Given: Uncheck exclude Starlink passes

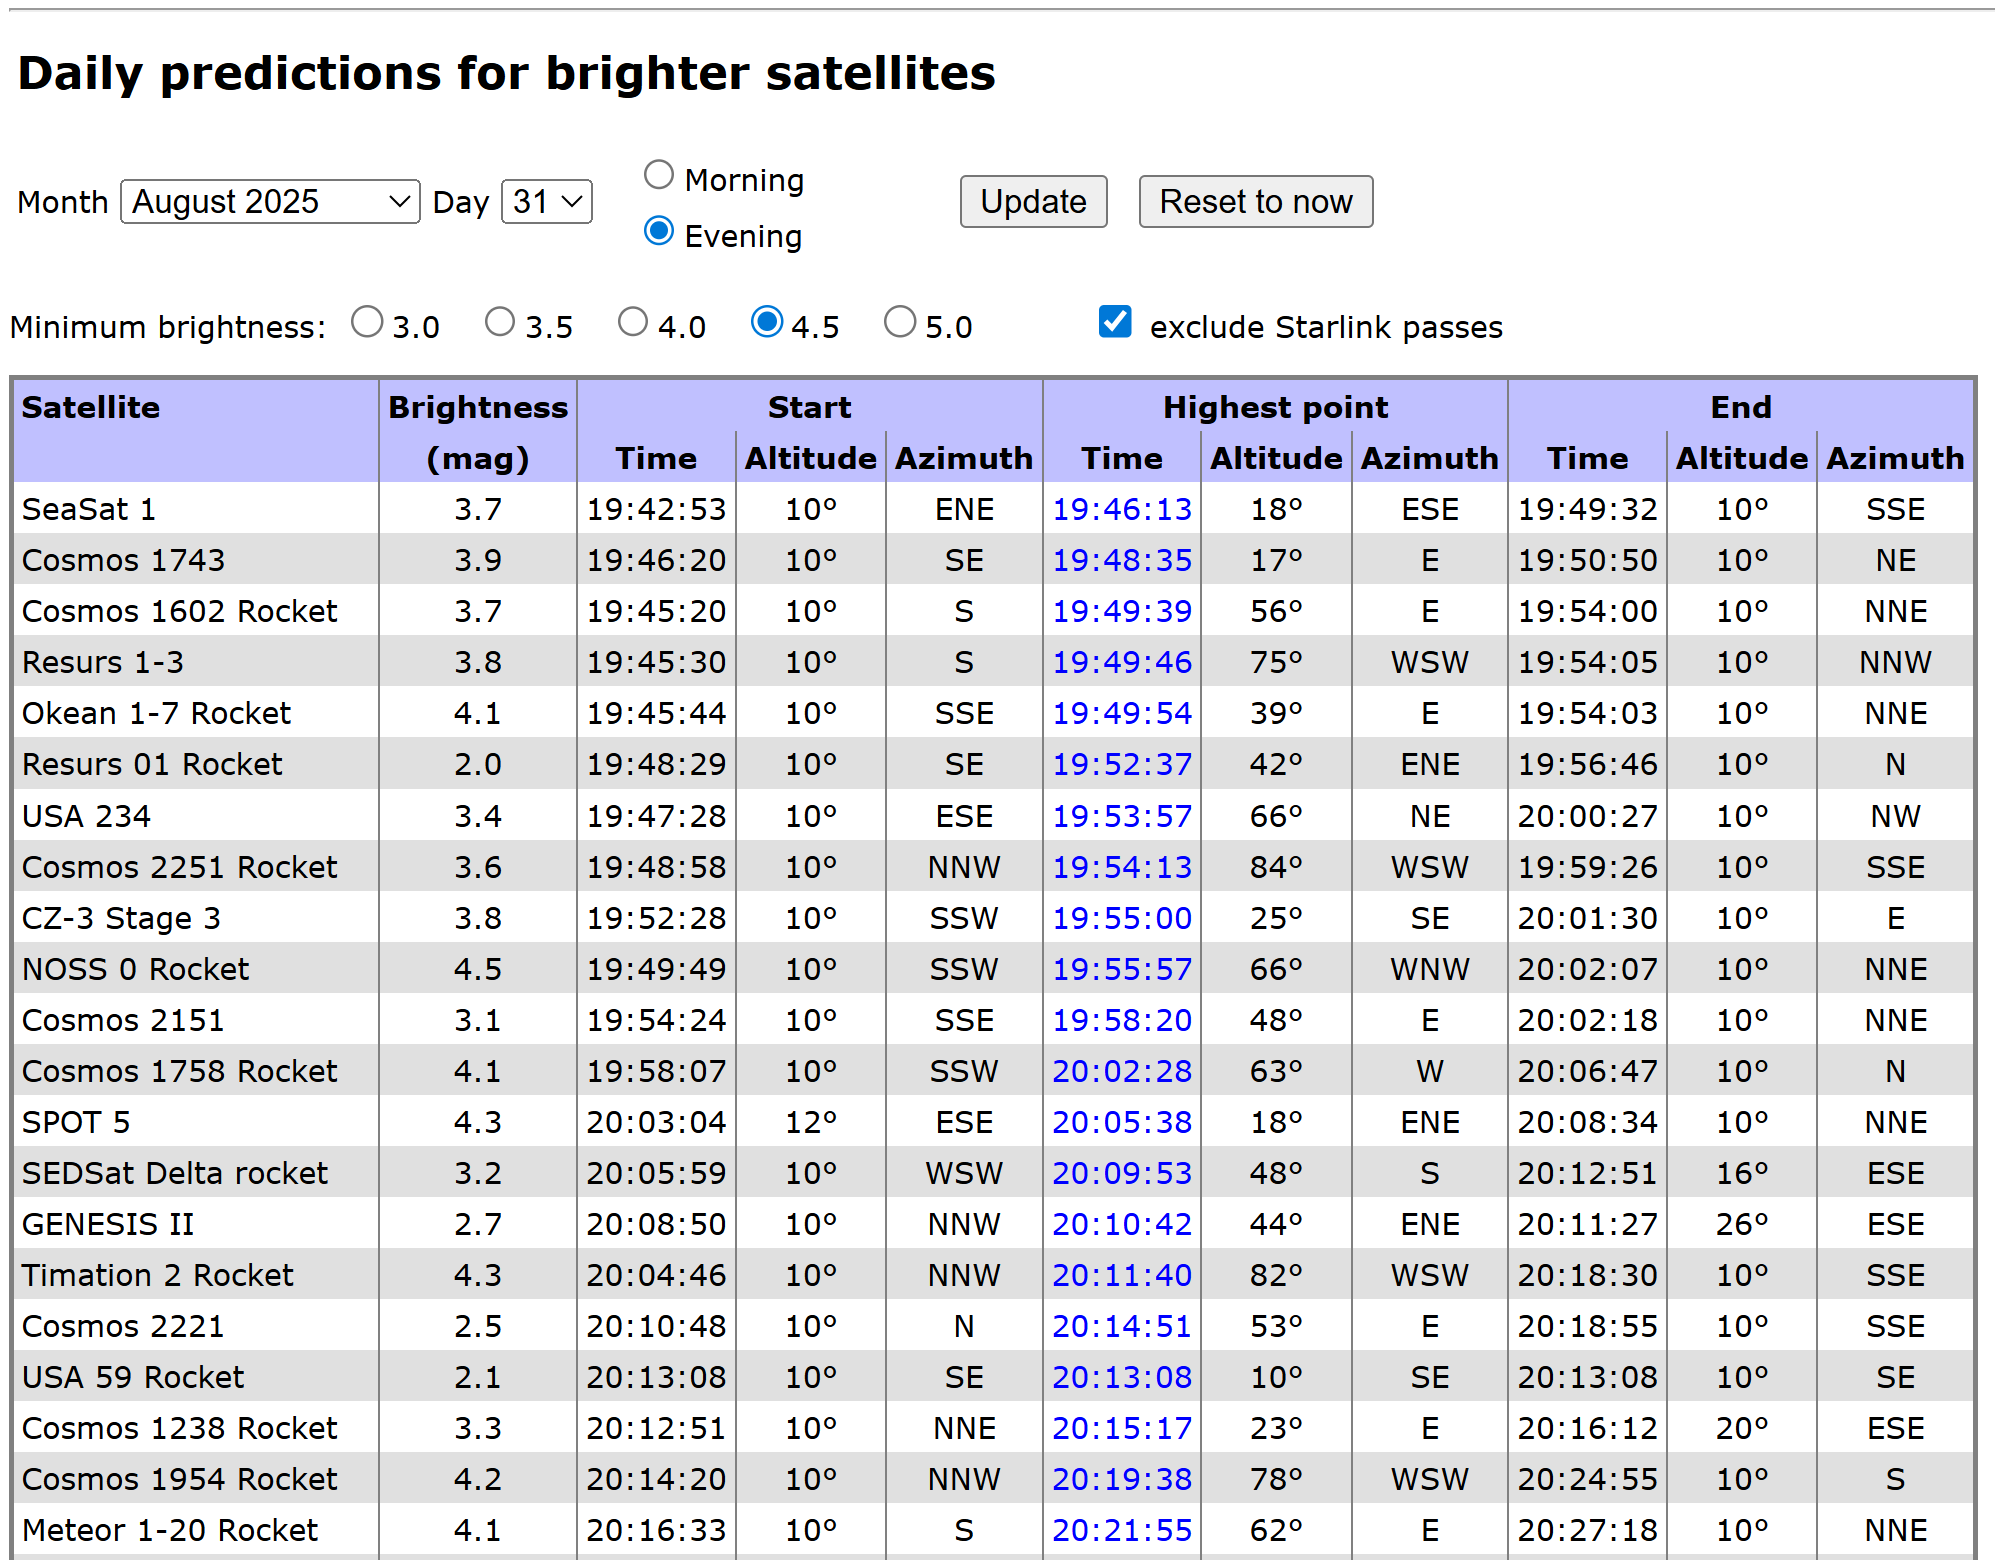Looking at the screenshot, I should (1115, 322).
